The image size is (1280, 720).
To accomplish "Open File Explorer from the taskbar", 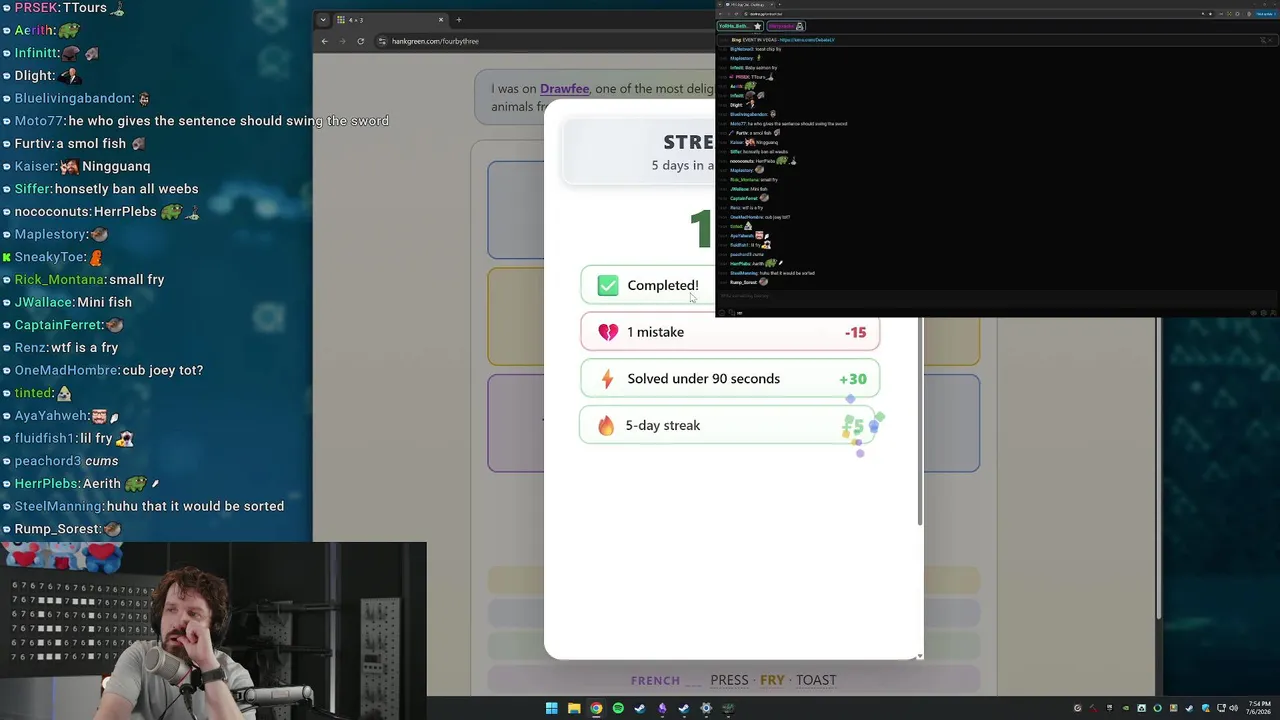I will 574,708.
